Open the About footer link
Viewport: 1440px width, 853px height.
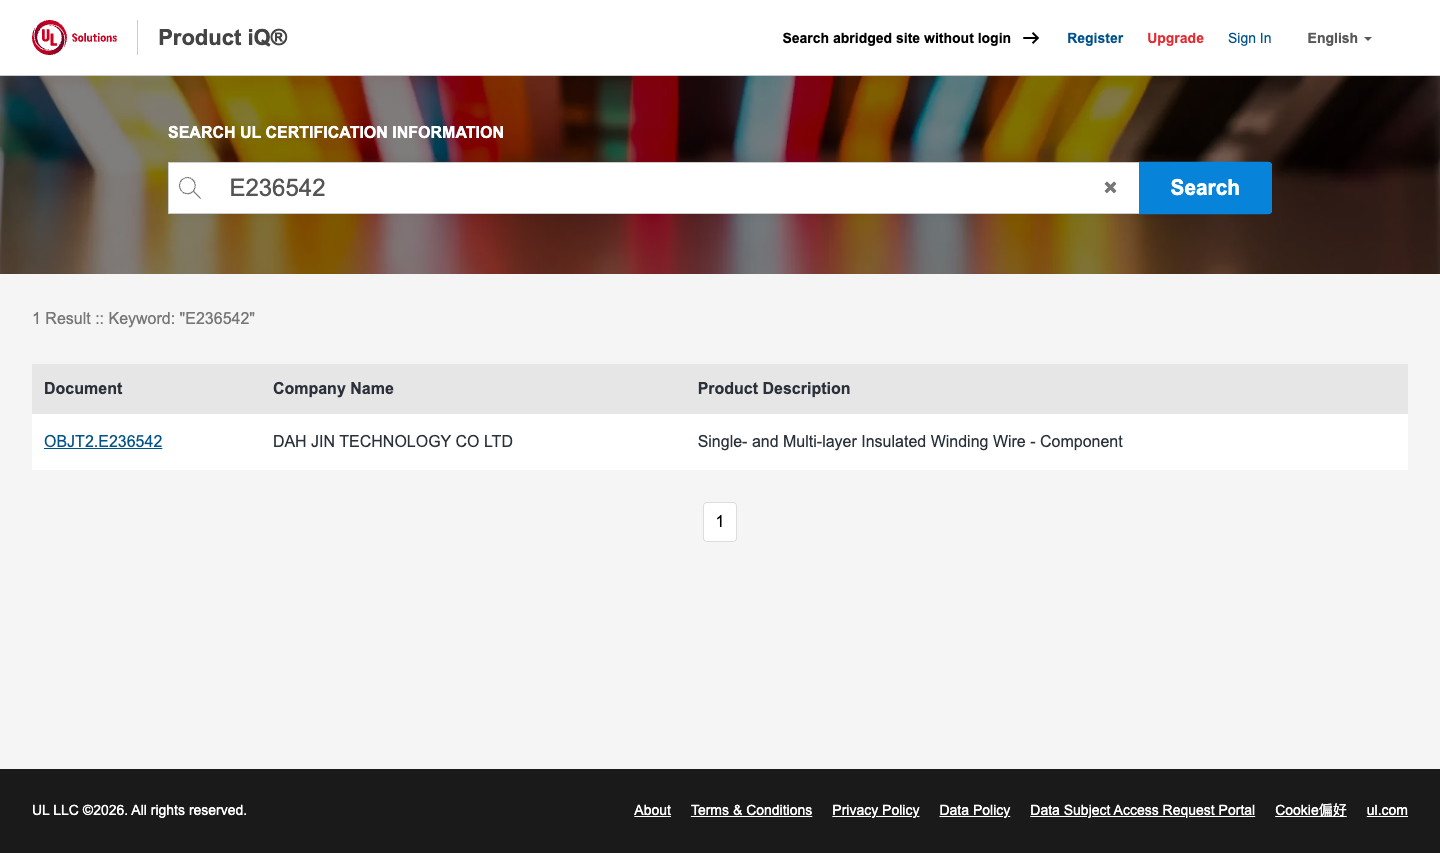coord(652,810)
